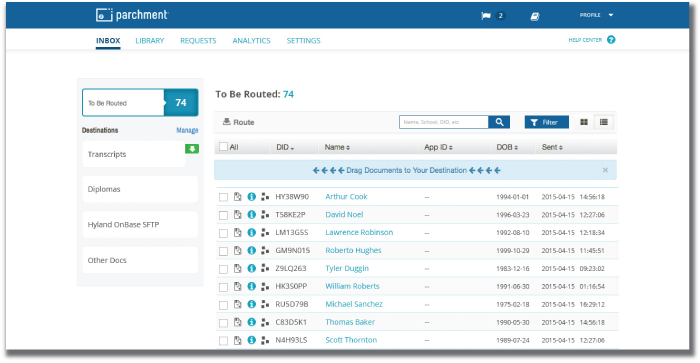Open document icon for Arthur Cook
This screenshot has width=700, height=363.
[238, 196]
